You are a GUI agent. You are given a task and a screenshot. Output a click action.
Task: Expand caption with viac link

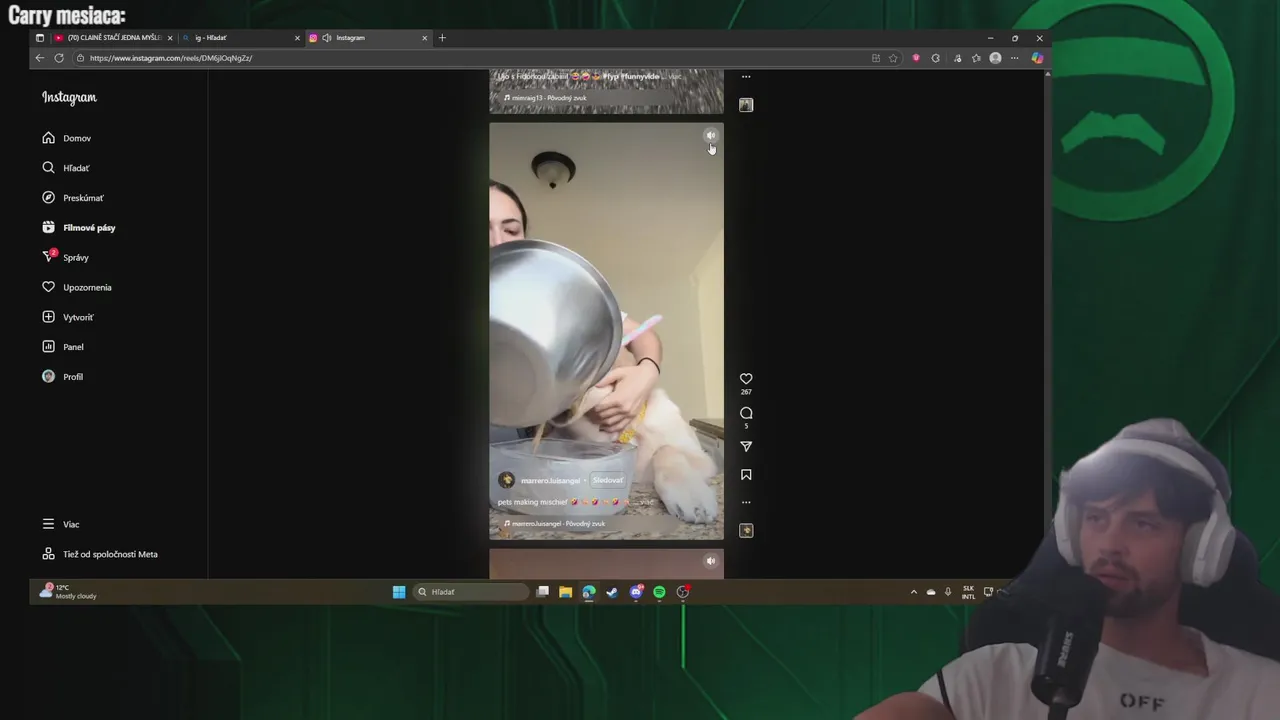click(x=647, y=502)
